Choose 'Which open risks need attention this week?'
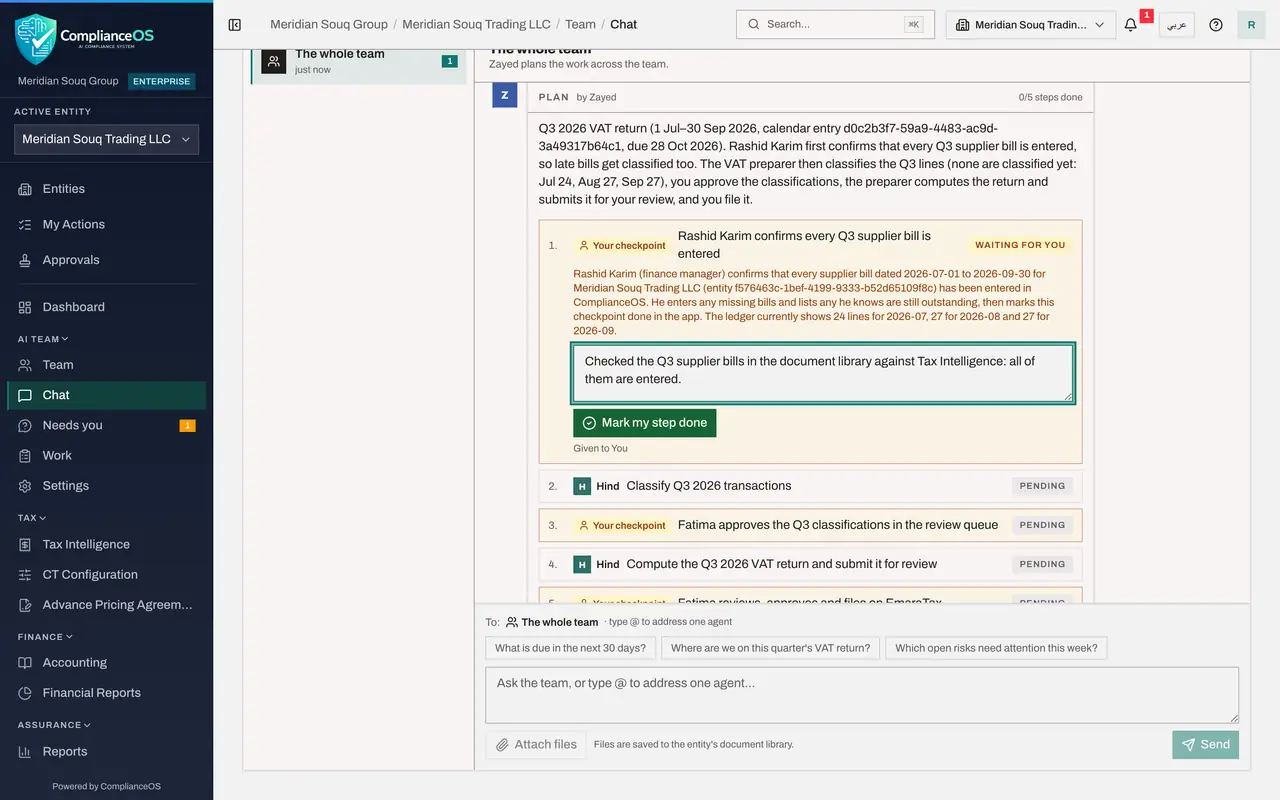Screen dimensions: 1280x800 (996, 648)
